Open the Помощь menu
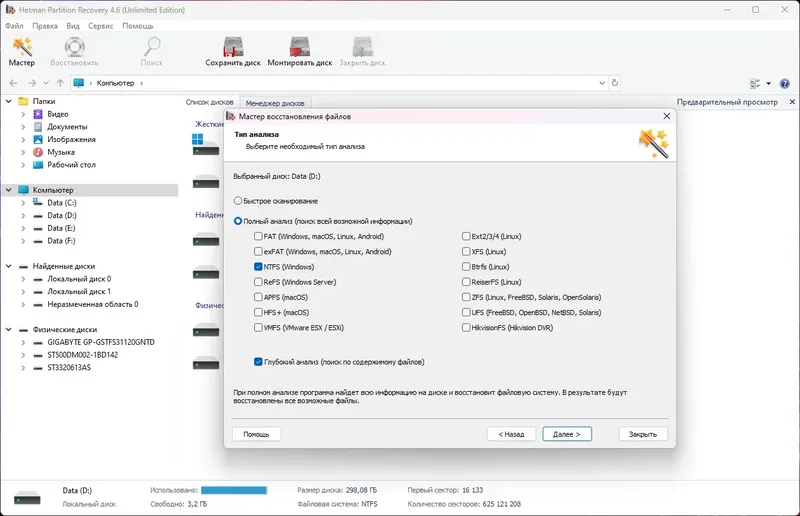This screenshot has height=516, width=800. pos(138,26)
